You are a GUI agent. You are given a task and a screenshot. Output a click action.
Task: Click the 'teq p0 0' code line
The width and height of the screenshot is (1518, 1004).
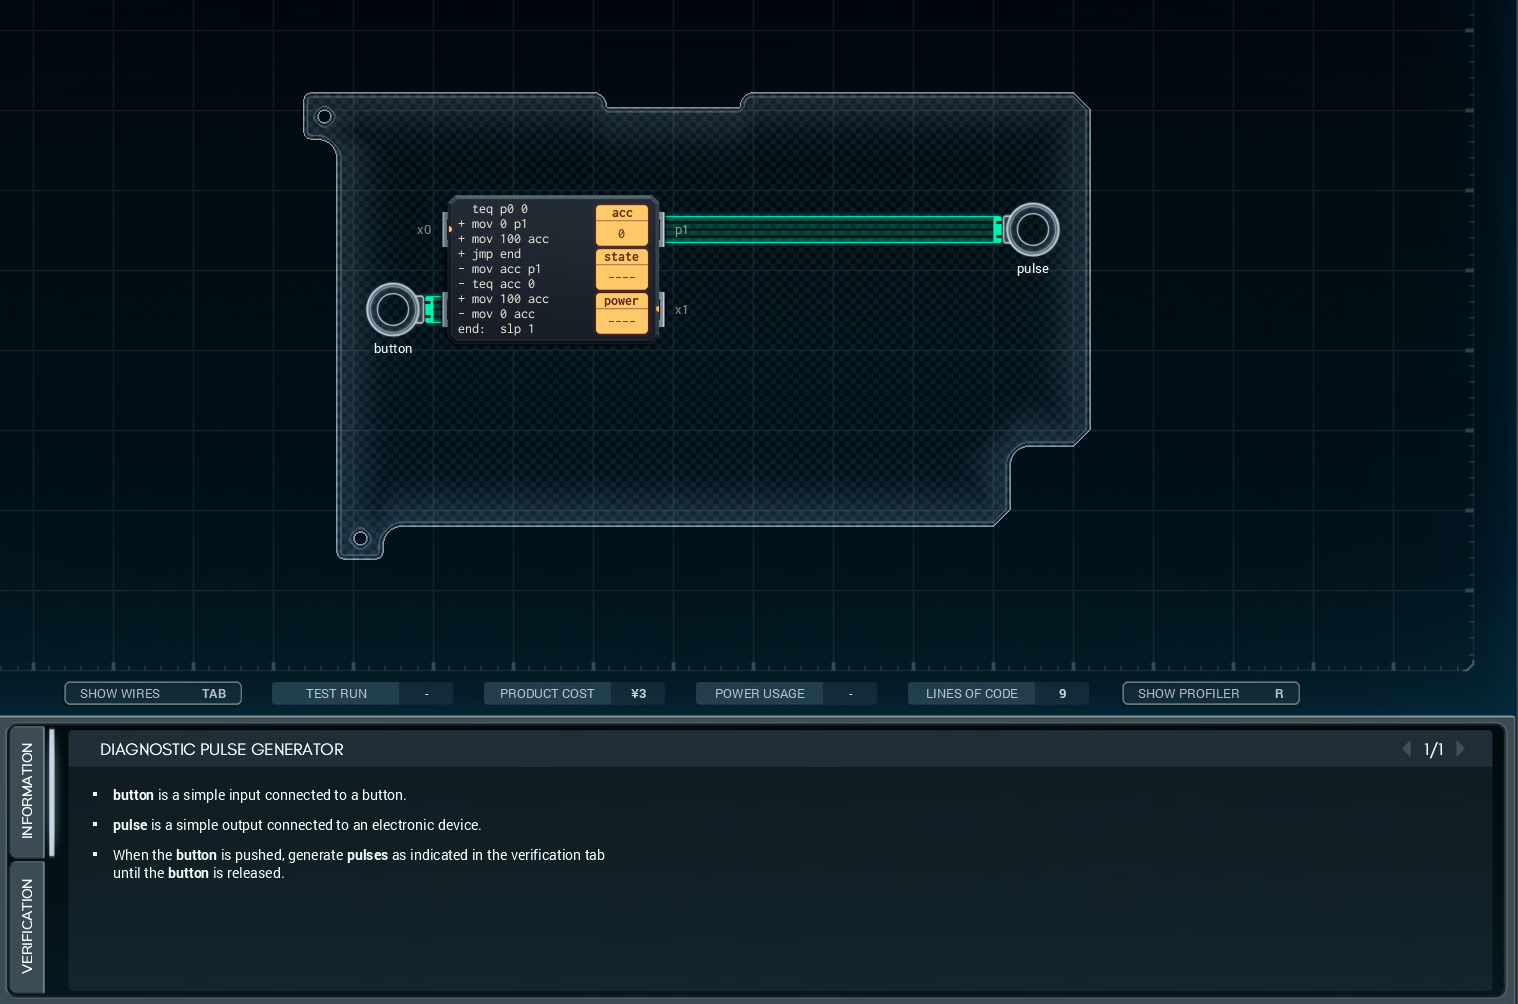click(x=499, y=209)
